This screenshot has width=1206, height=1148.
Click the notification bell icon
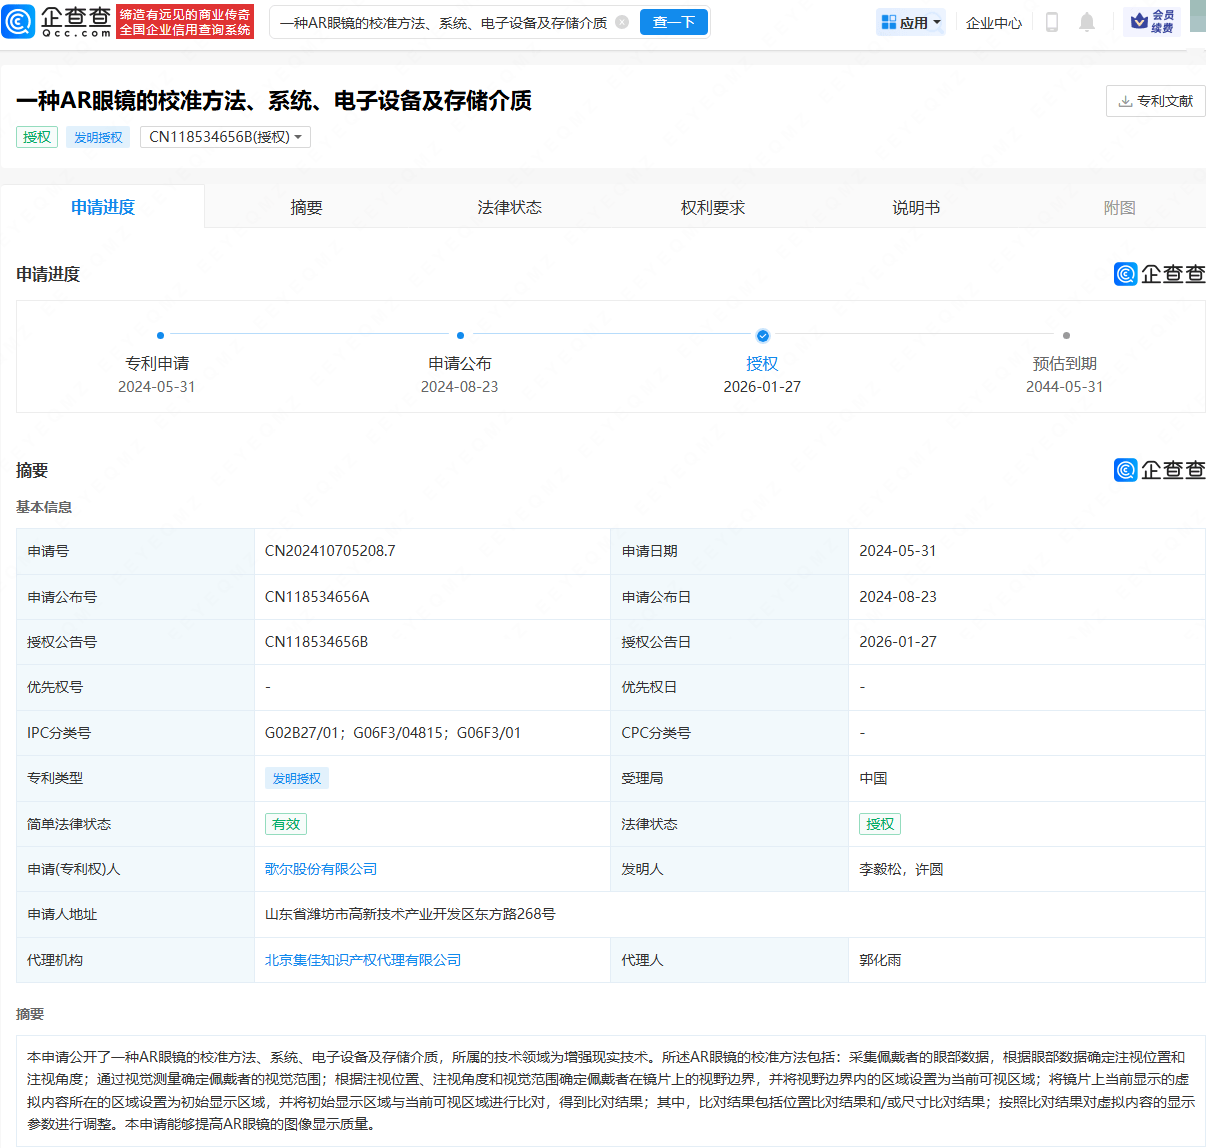click(1089, 21)
